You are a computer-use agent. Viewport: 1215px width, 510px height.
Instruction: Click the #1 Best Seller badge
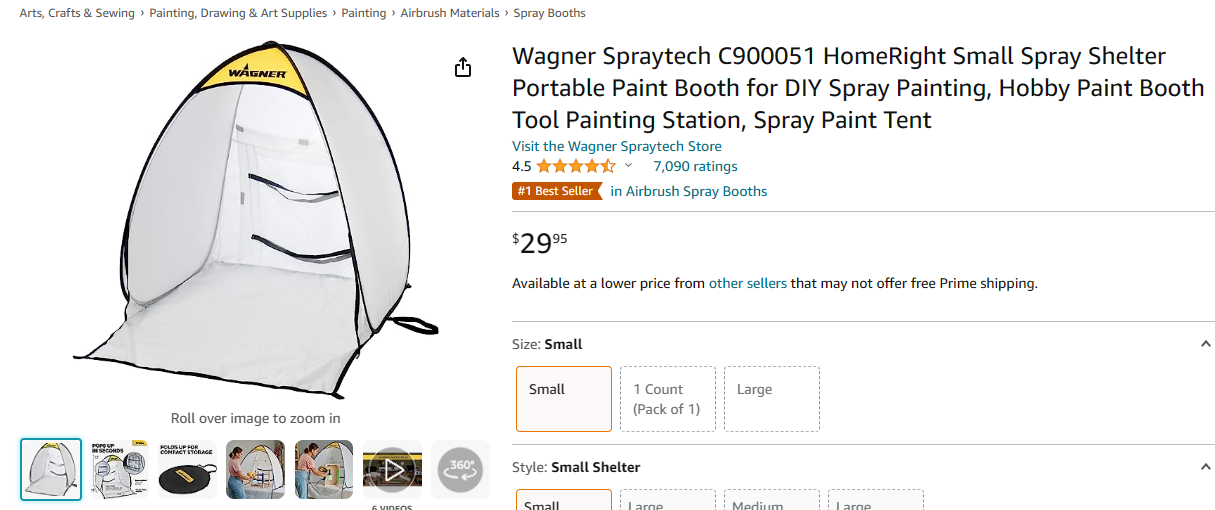pyautogui.click(x=556, y=191)
